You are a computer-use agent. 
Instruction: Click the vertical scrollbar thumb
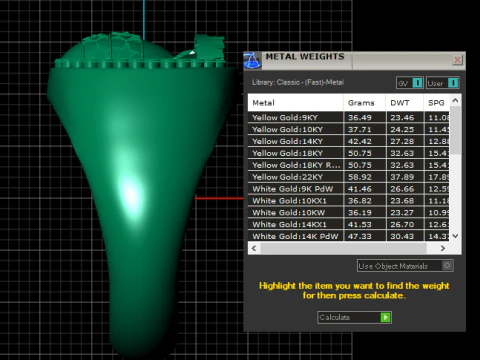click(455, 130)
